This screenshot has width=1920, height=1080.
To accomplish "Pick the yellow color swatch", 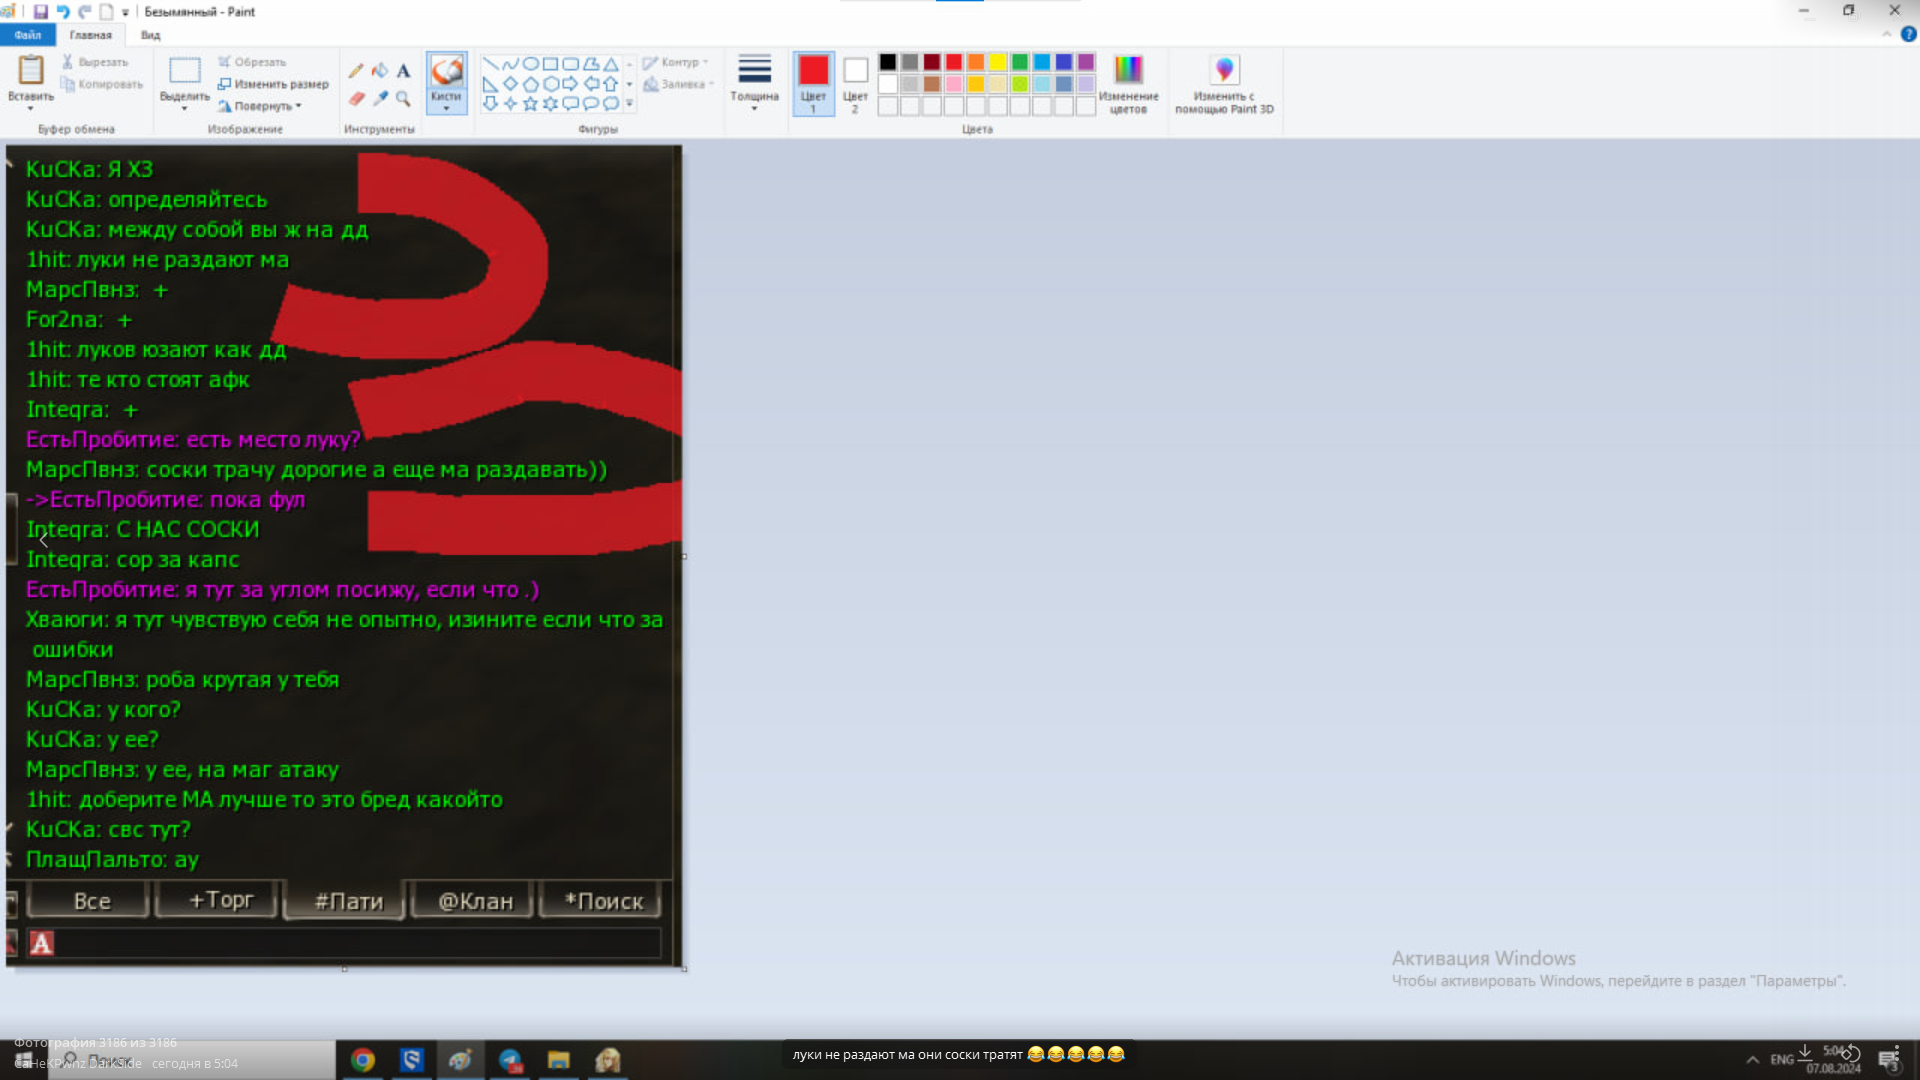I will [x=997, y=62].
